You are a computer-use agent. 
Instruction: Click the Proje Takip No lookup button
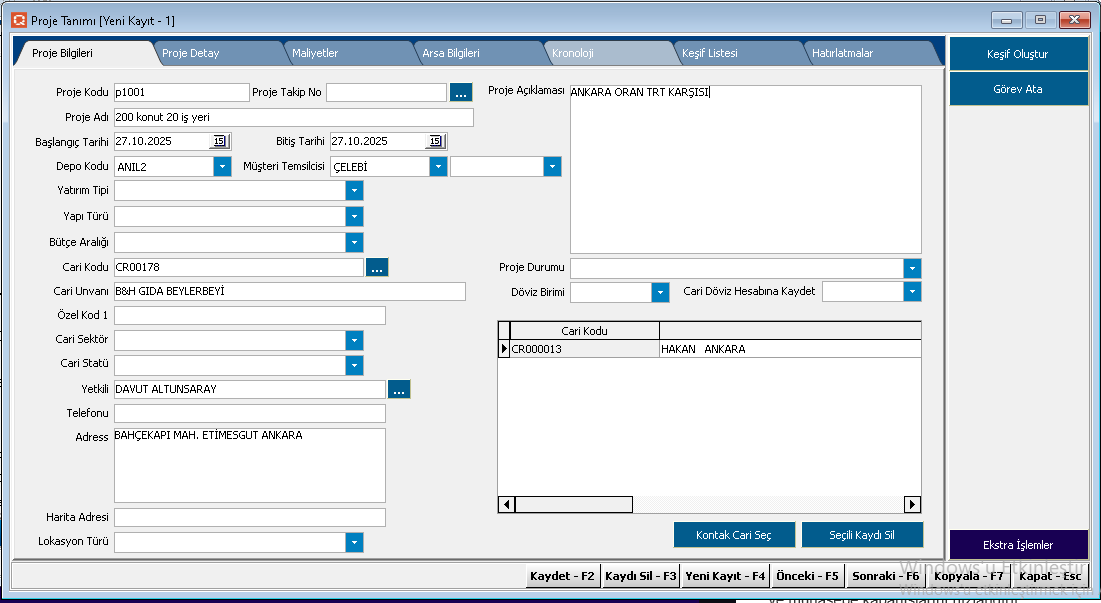coord(460,92)
